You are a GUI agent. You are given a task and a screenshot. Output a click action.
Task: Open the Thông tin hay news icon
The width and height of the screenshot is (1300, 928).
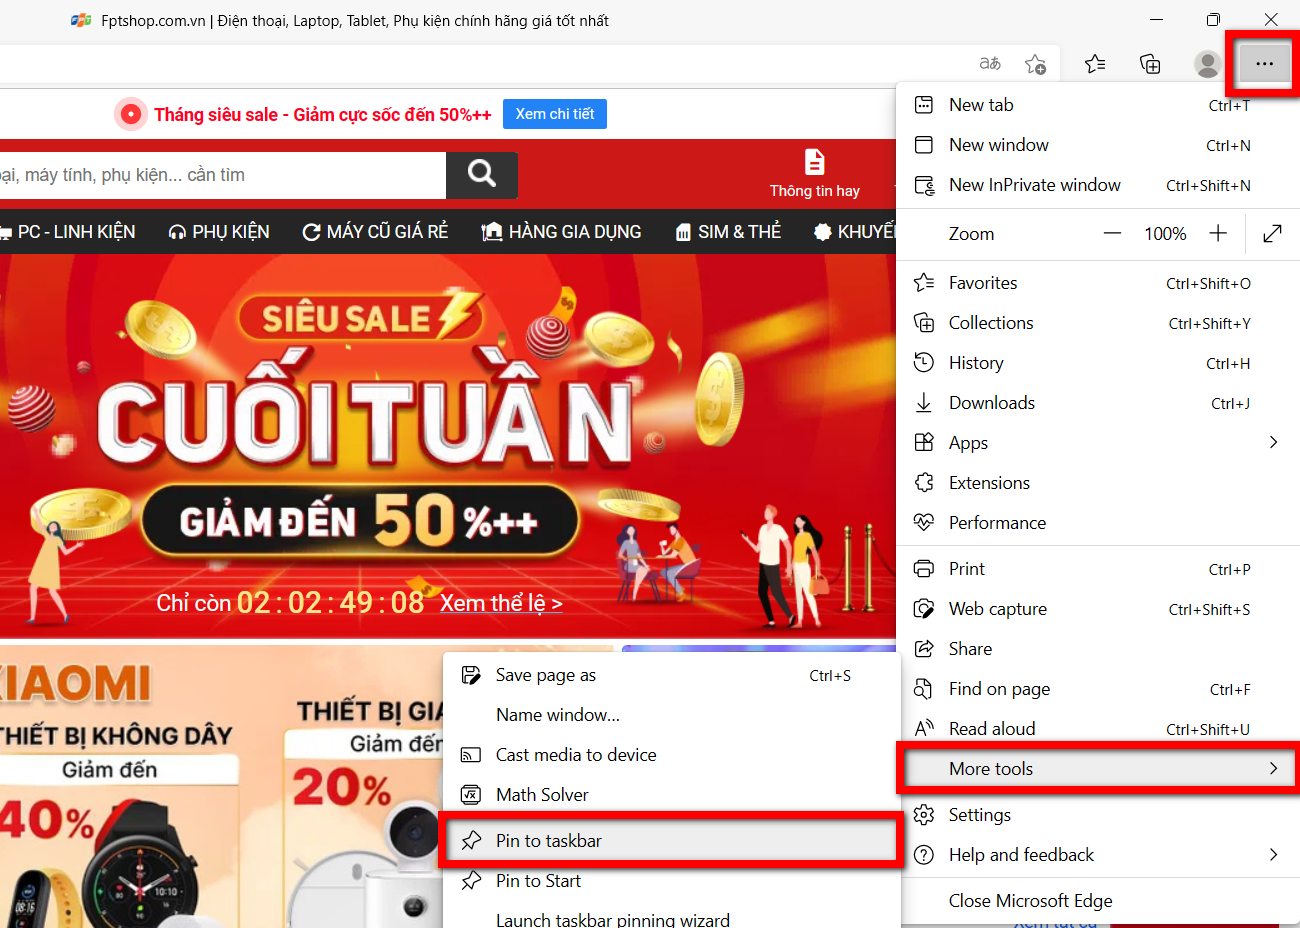(x=814, y=173)
